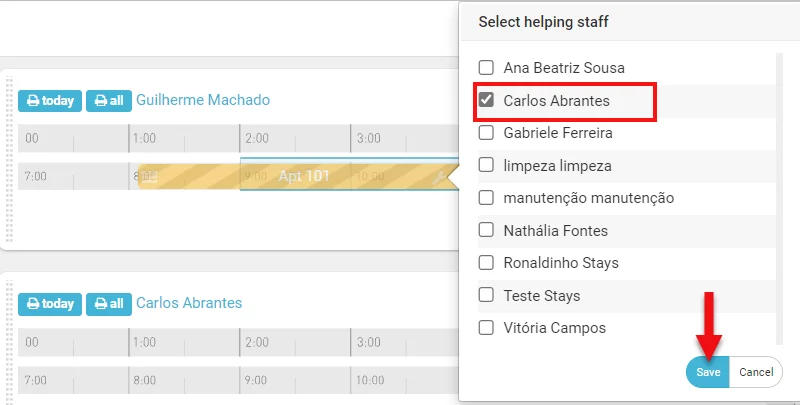
Task: Open the Carlos Abrantes staff link
Action: (x=189, y=303)
